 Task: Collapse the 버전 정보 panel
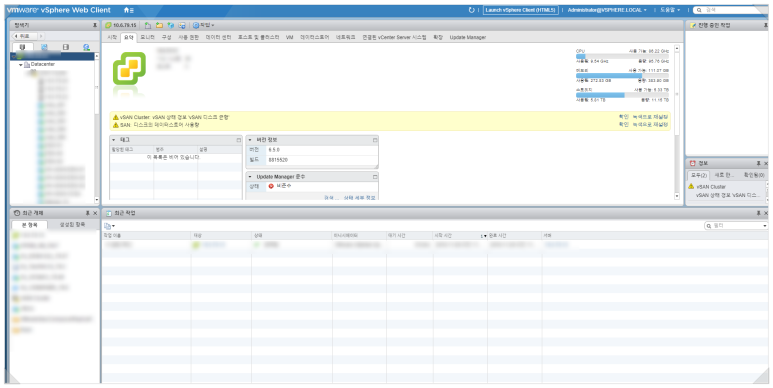coord(250,140)
